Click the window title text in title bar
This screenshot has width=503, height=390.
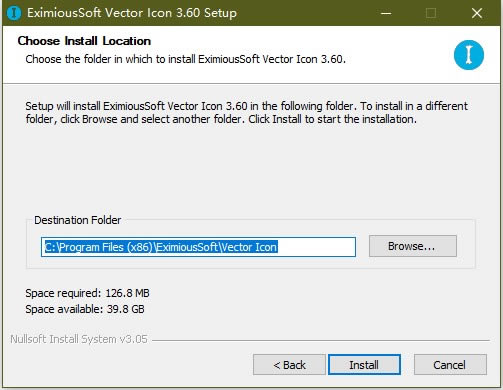[x=132, y=13]
